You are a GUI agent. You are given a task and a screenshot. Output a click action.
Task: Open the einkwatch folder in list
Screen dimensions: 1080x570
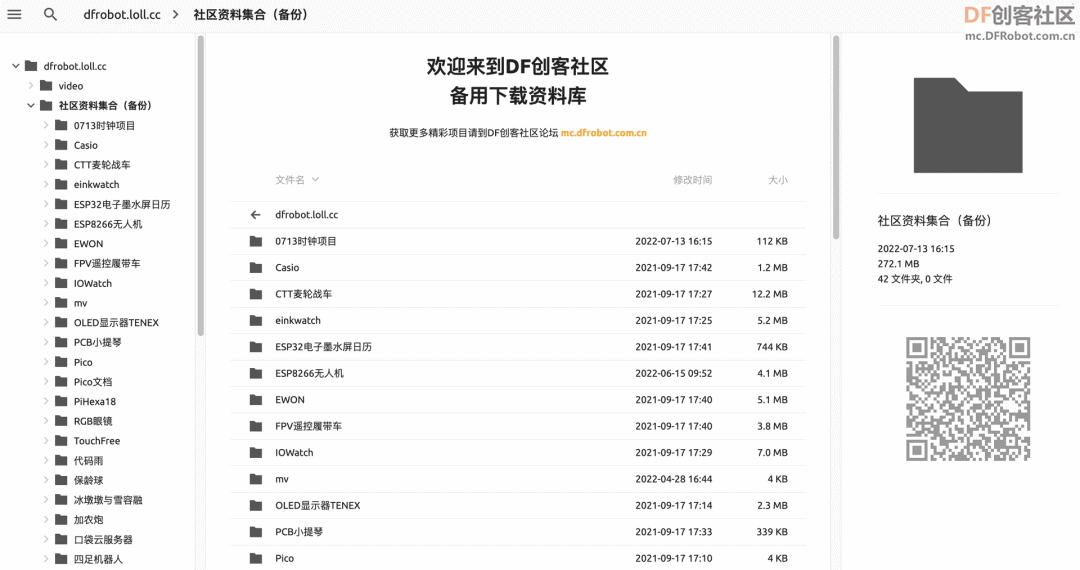[x=518, y=320]
